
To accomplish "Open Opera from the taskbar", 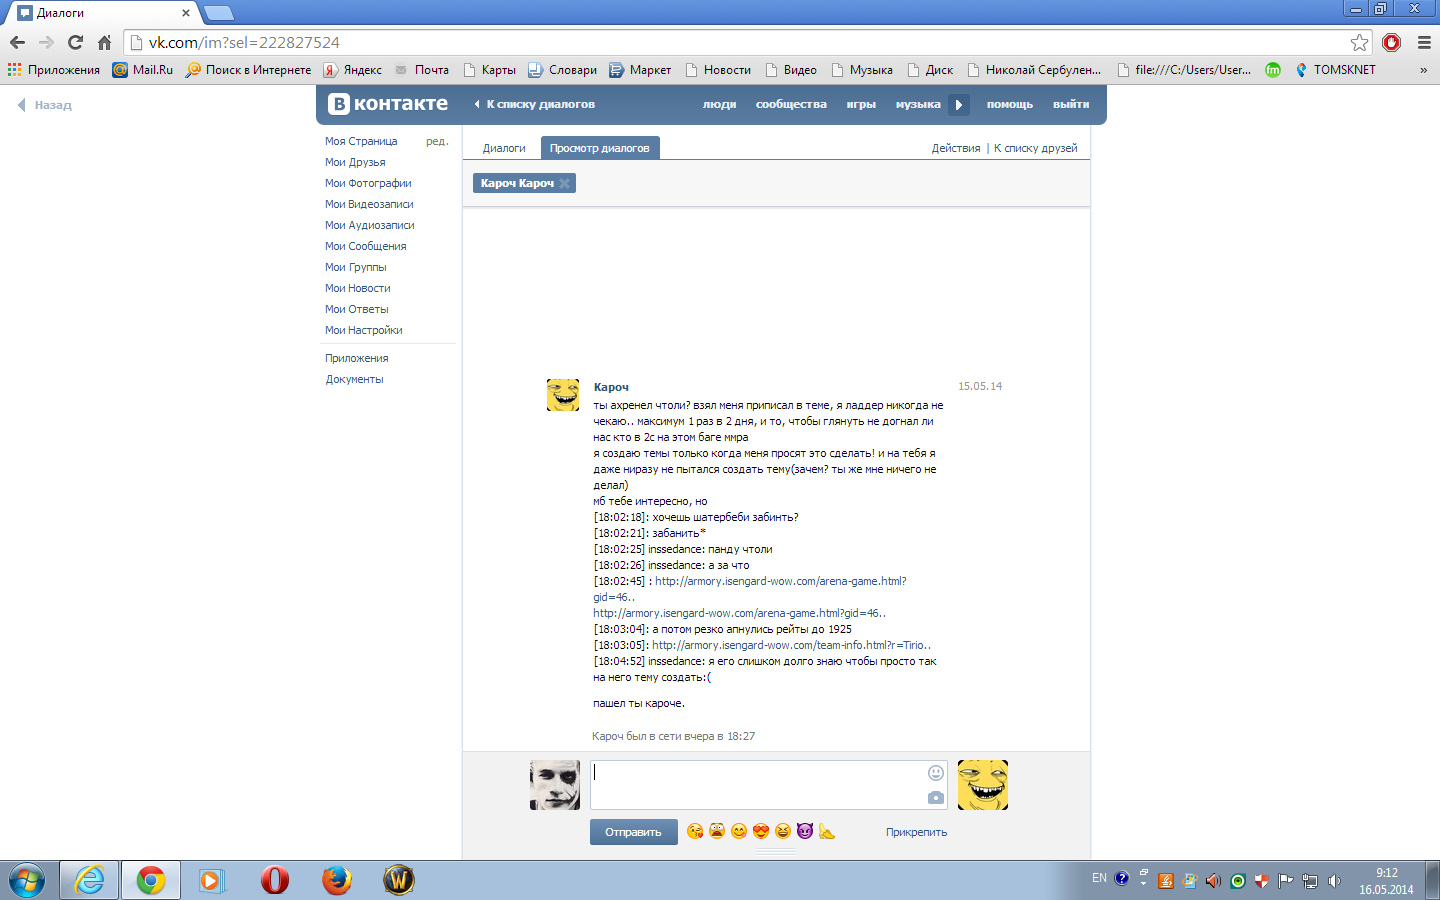I will click(x=275, y=880).
